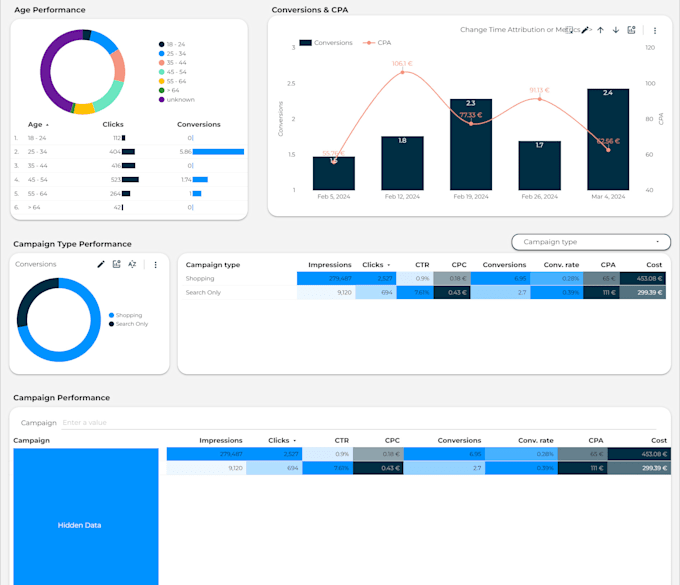Viewport: 680px width, 585px height.
Task: Click the Campaign filter input field
Action: pyautogui.click(x=359, y=422)
